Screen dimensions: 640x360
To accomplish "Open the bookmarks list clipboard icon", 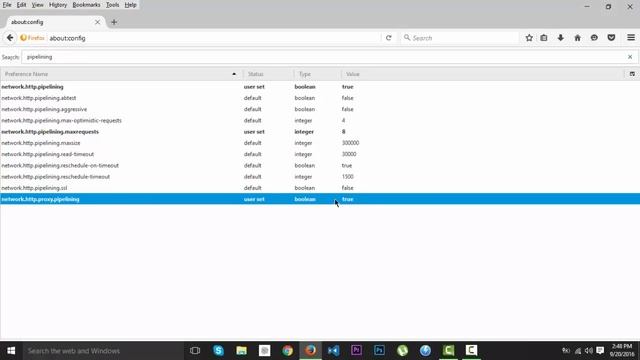I will [x=544, y=38].
